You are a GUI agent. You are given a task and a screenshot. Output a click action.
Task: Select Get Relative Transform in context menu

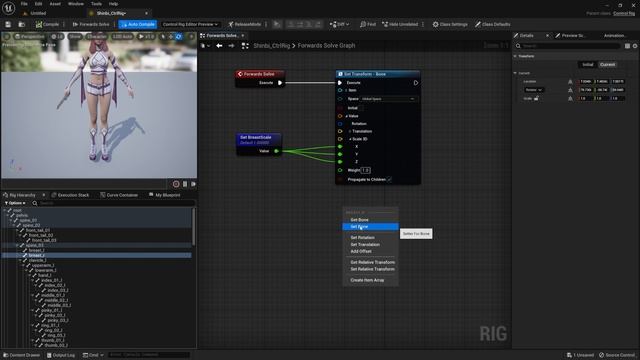[x=370, y=262]
